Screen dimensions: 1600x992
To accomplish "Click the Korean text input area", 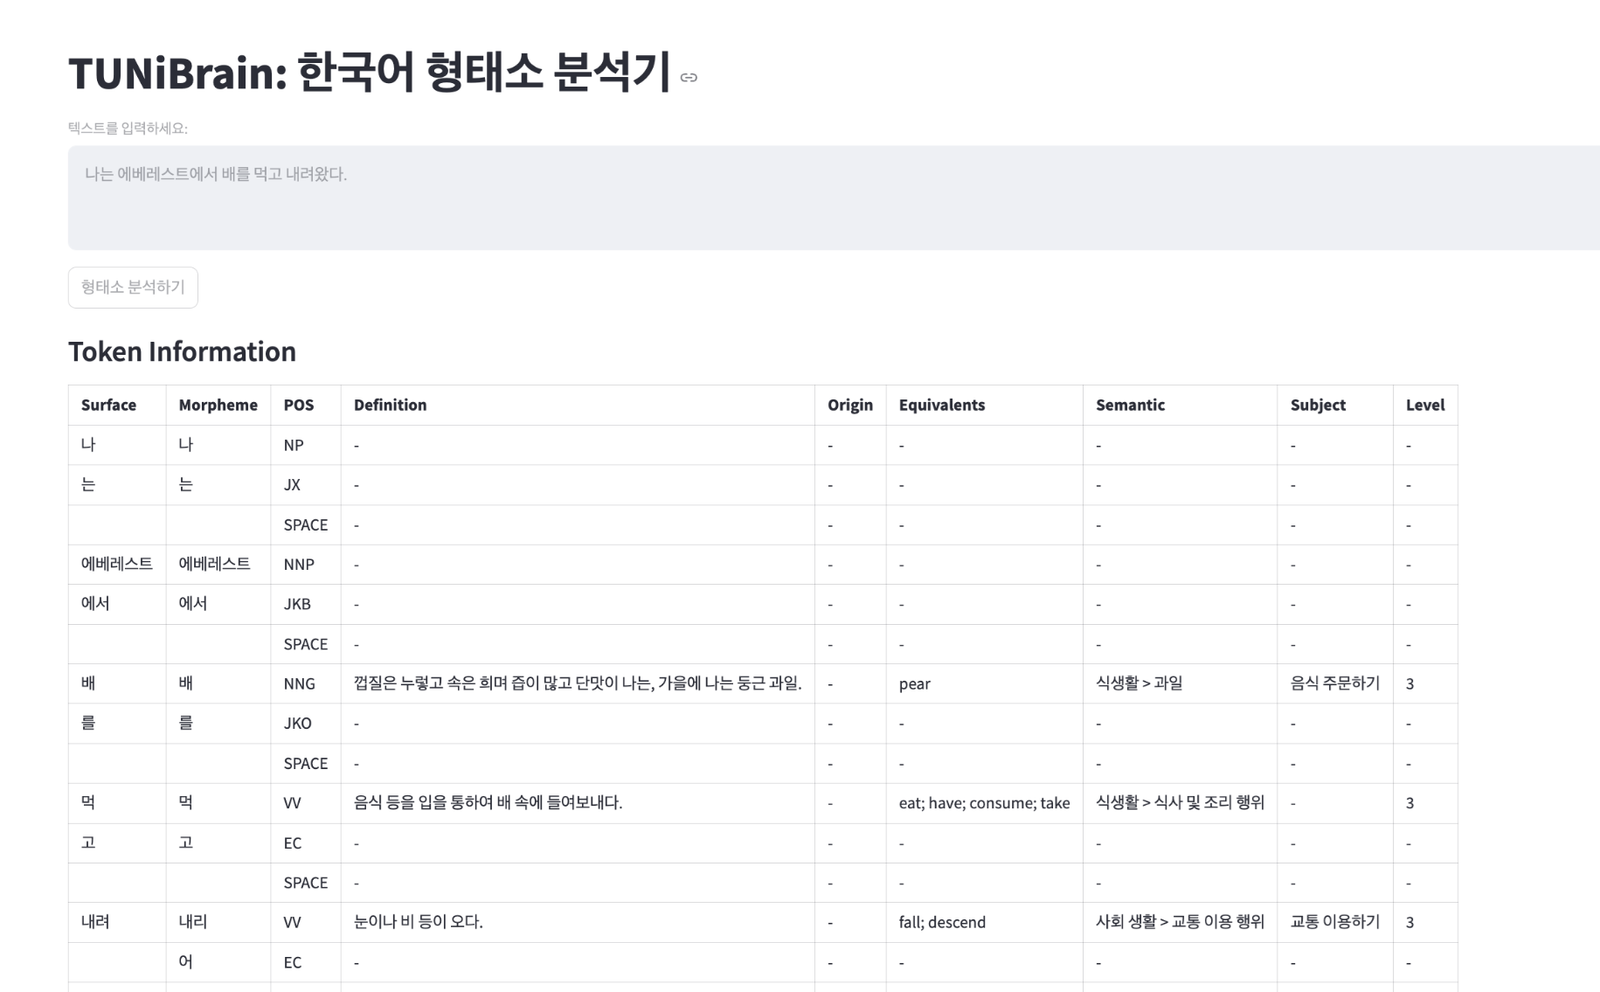I will click(832, 198).
